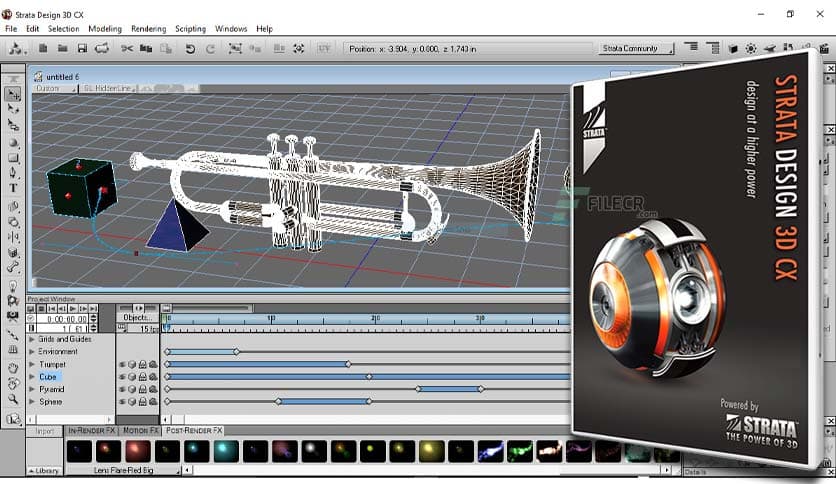The width and height of the screenshot is (836, 484).
Task: Toggle Cube visibility eye icon
Action: [122, 377]
